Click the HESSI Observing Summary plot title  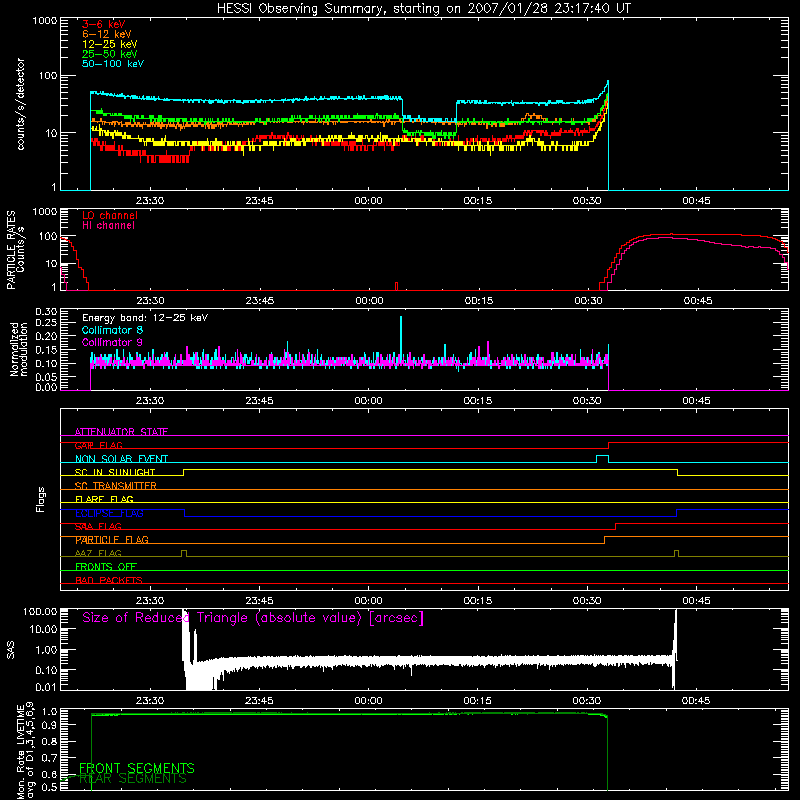pyautogui.click(x=423, y=9)
